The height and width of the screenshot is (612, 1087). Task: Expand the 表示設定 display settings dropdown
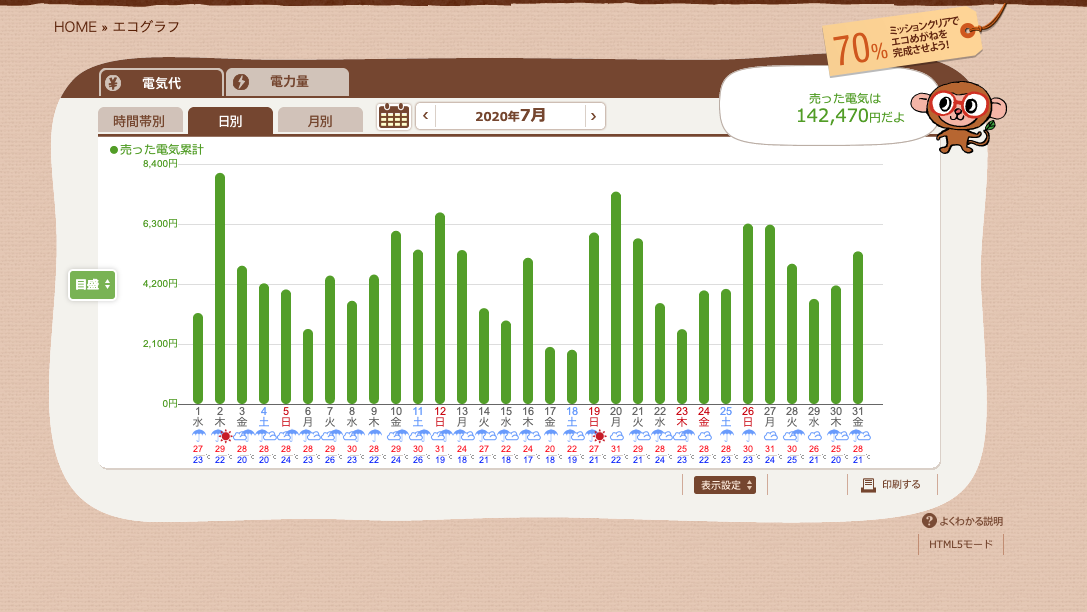[725, 485]
